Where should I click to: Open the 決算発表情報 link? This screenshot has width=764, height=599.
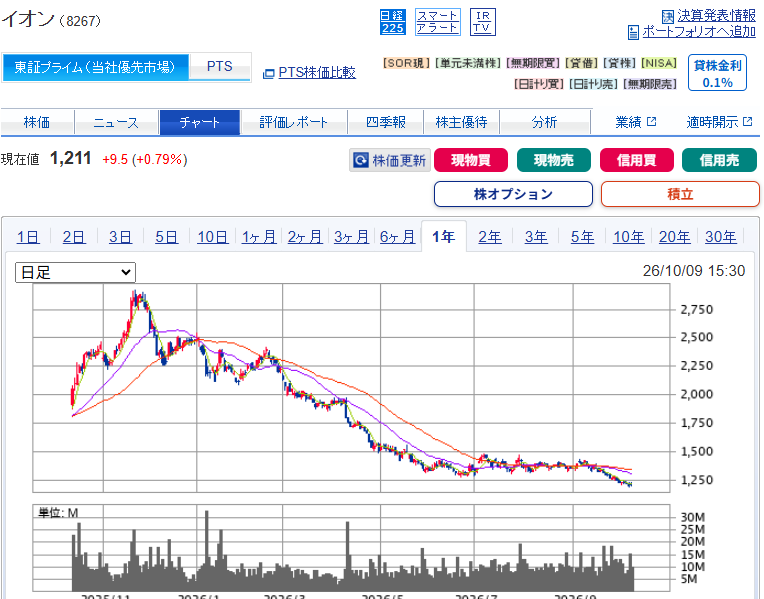pyautogui.click(x=716, y=16)
